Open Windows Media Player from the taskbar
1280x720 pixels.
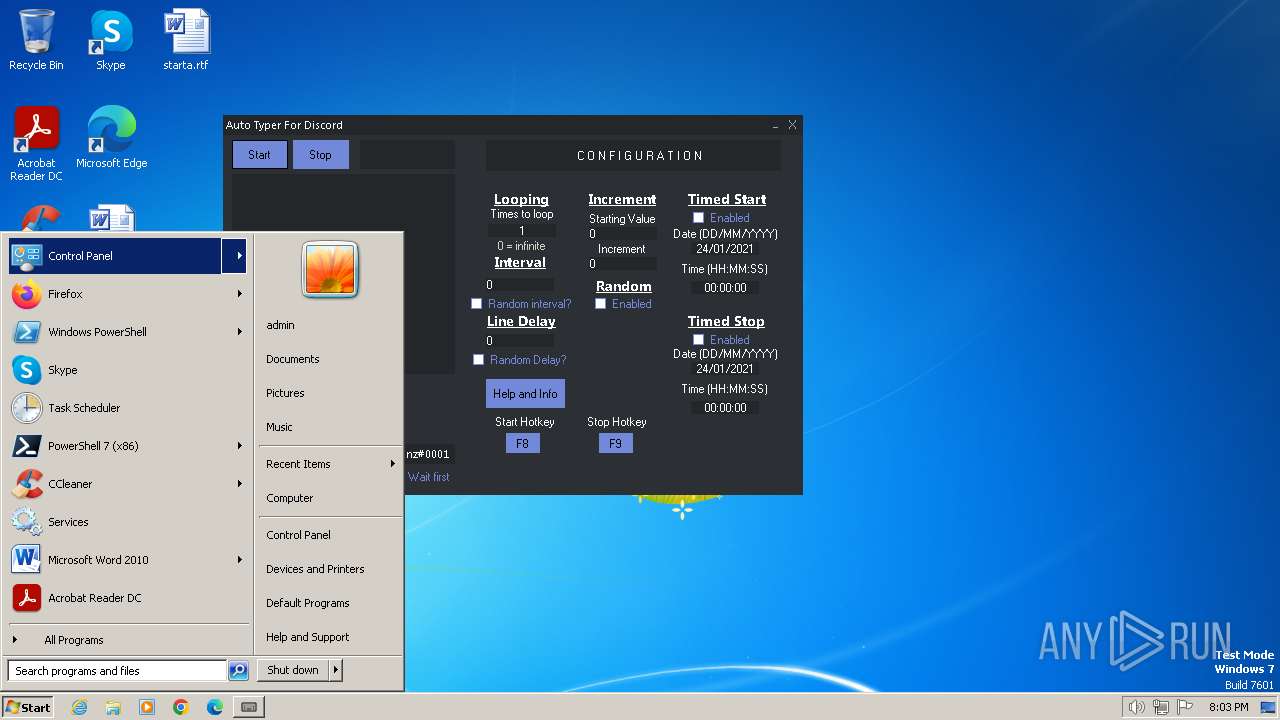147,707
